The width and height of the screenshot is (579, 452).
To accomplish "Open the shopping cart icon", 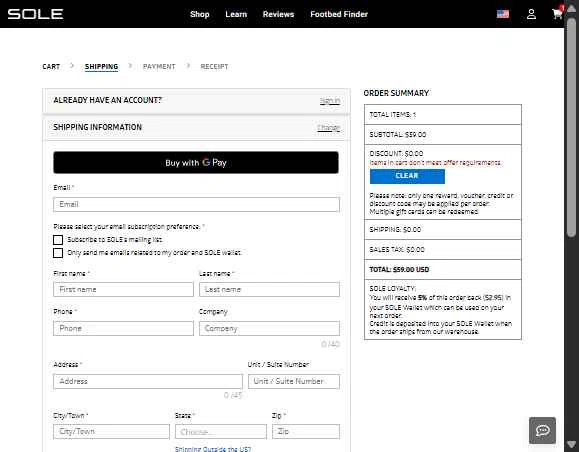I will click(x=557, y=14).
